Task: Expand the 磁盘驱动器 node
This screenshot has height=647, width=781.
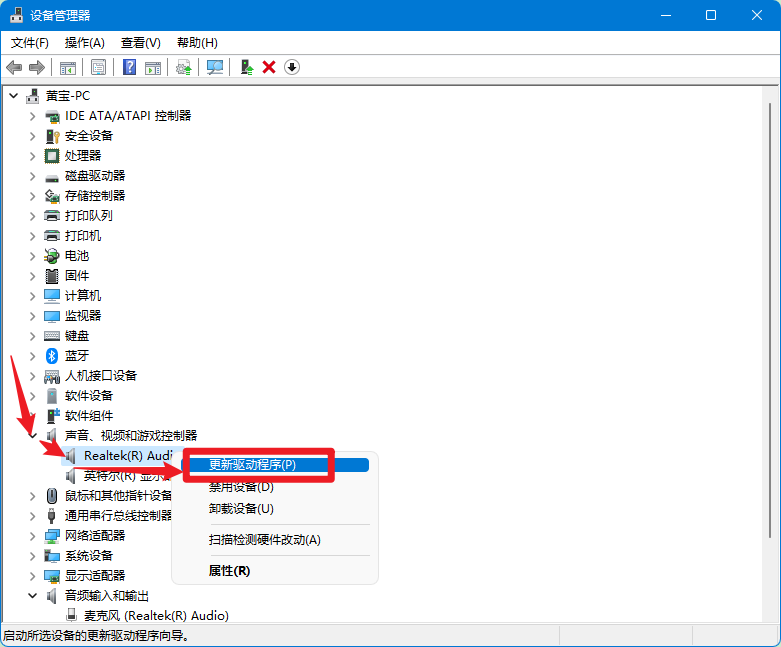Action: pos(32,176)
